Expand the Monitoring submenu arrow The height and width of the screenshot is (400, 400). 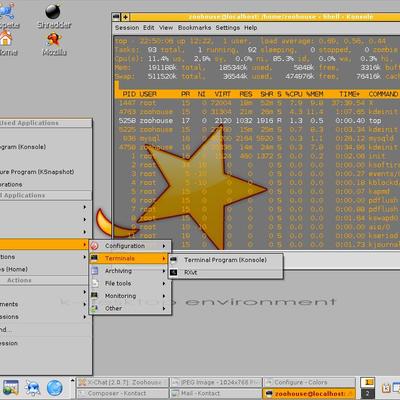tap(164, 296)
